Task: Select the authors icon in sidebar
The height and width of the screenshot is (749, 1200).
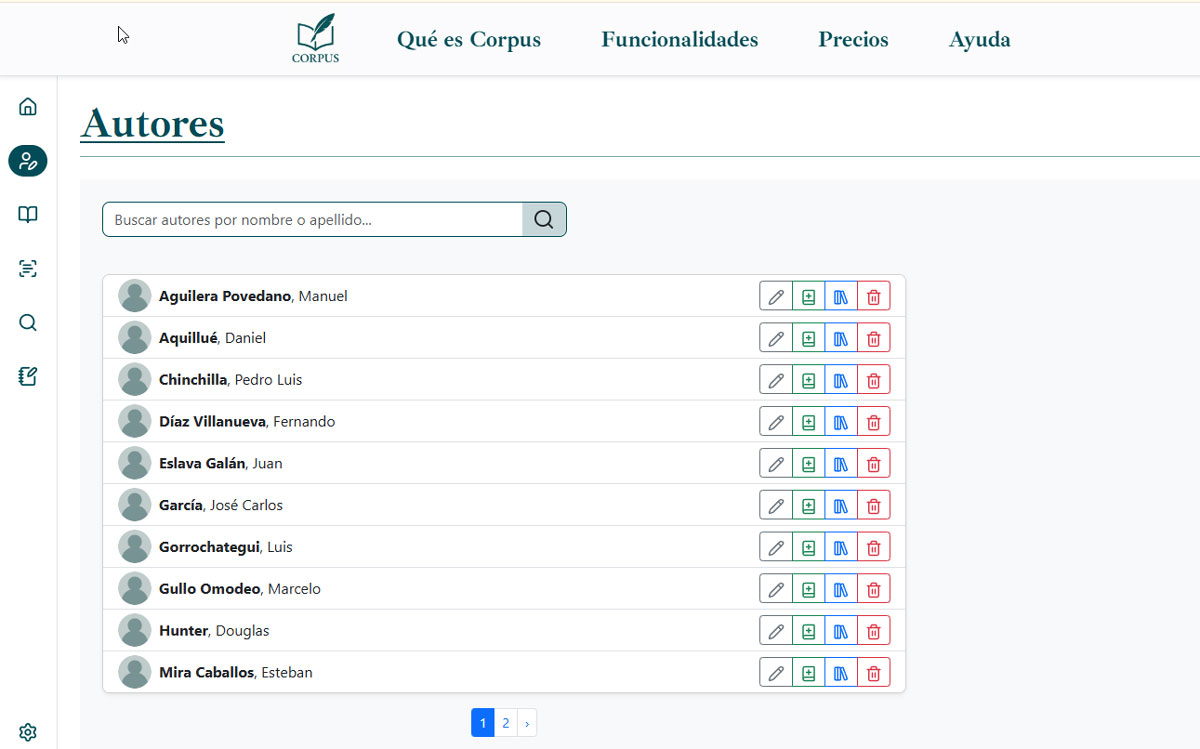Action: click(28, 160)
